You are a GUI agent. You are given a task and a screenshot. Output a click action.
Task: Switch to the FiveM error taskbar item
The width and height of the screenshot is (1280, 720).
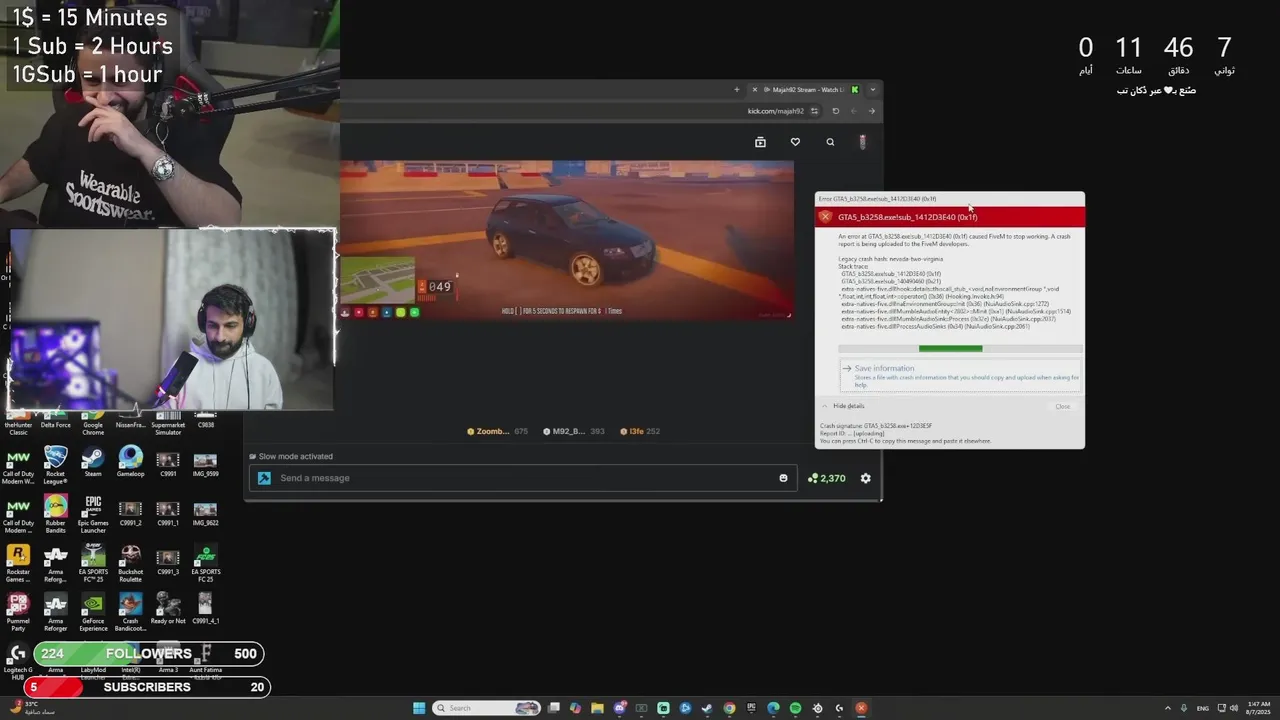click(x=861, y=708)
